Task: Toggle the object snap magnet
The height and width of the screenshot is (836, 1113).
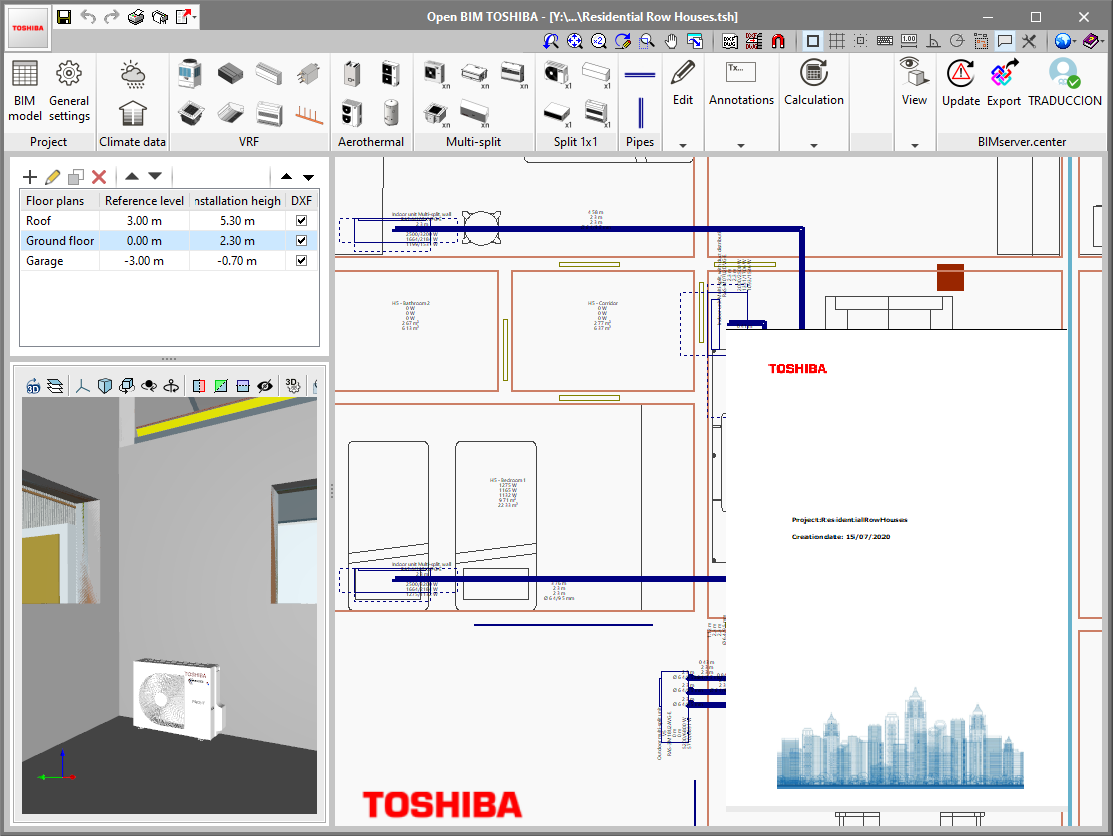Action: click(778, 41)
